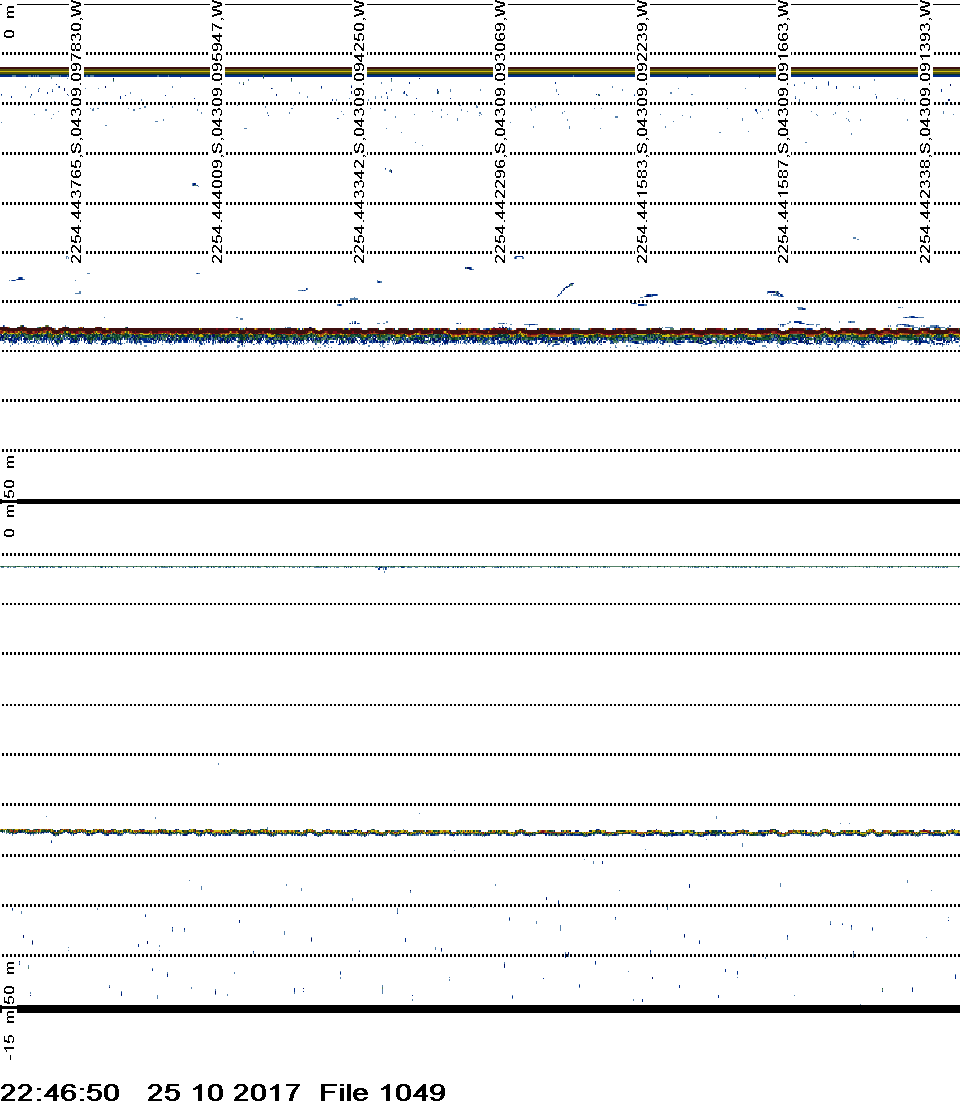Pick the position marker 2254.441587,S,04309.091663,W
Viewport: 960px width, 1108px height.
coord(783,132)
